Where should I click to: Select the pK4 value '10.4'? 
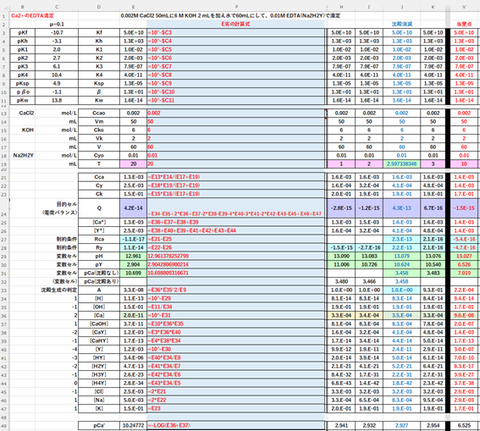(x=57, y=75)
